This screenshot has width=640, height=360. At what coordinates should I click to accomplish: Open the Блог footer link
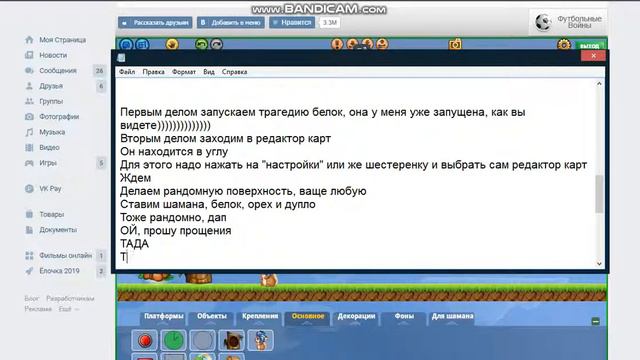[x=32, y=298]
